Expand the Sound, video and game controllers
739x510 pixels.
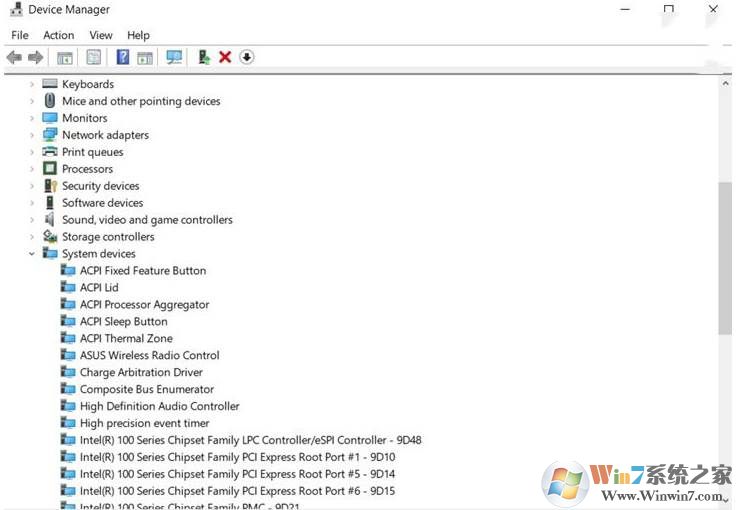click(x=32, y=220)
